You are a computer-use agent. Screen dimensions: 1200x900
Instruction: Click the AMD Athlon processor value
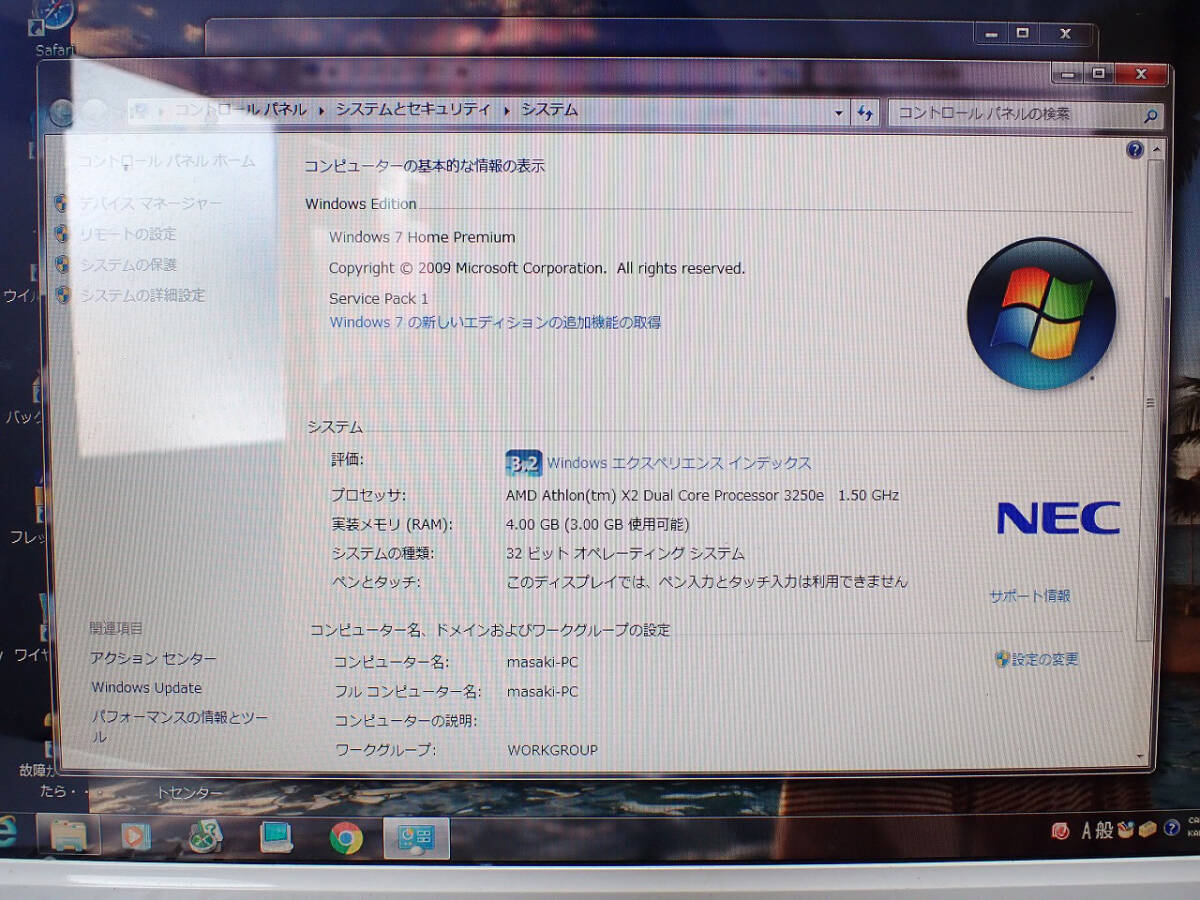click(702, 495)
